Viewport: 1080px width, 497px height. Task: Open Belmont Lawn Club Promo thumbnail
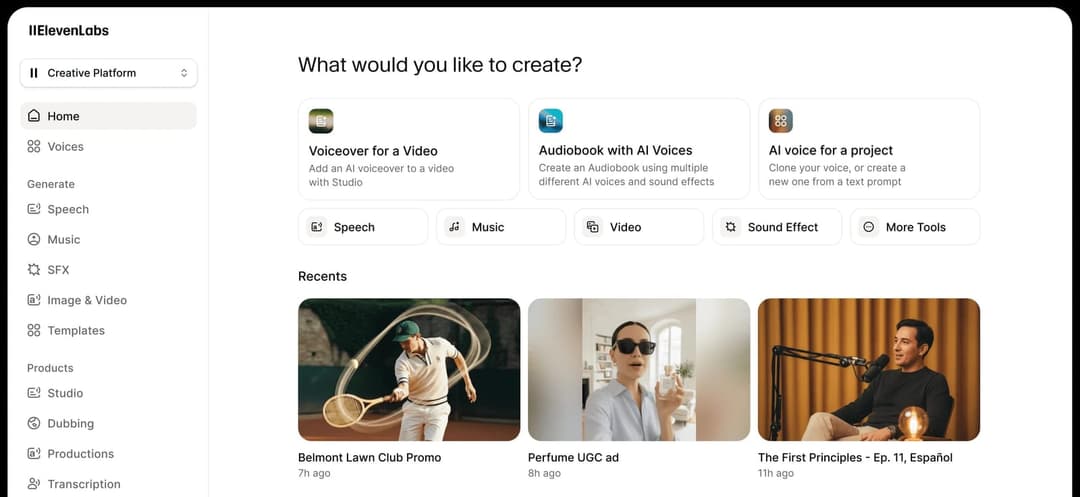pos(409,370)
